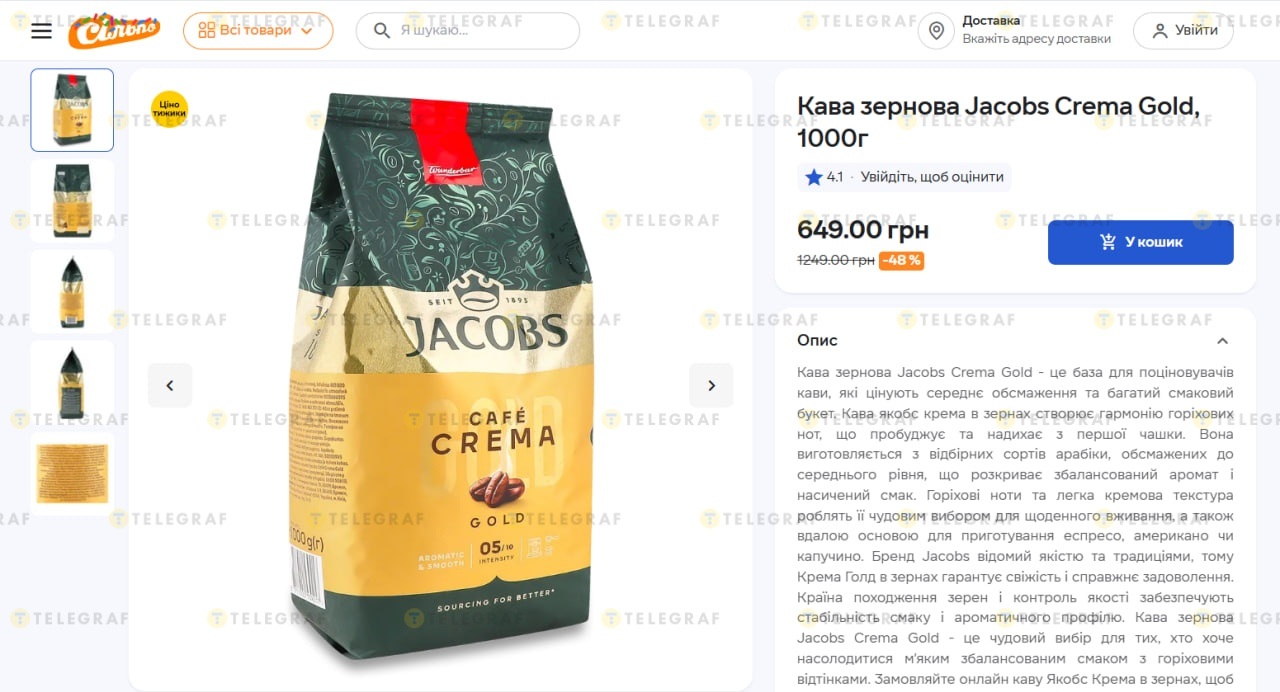
Task: Select the first front-view package thumbnail
Action: click(72, 110)
